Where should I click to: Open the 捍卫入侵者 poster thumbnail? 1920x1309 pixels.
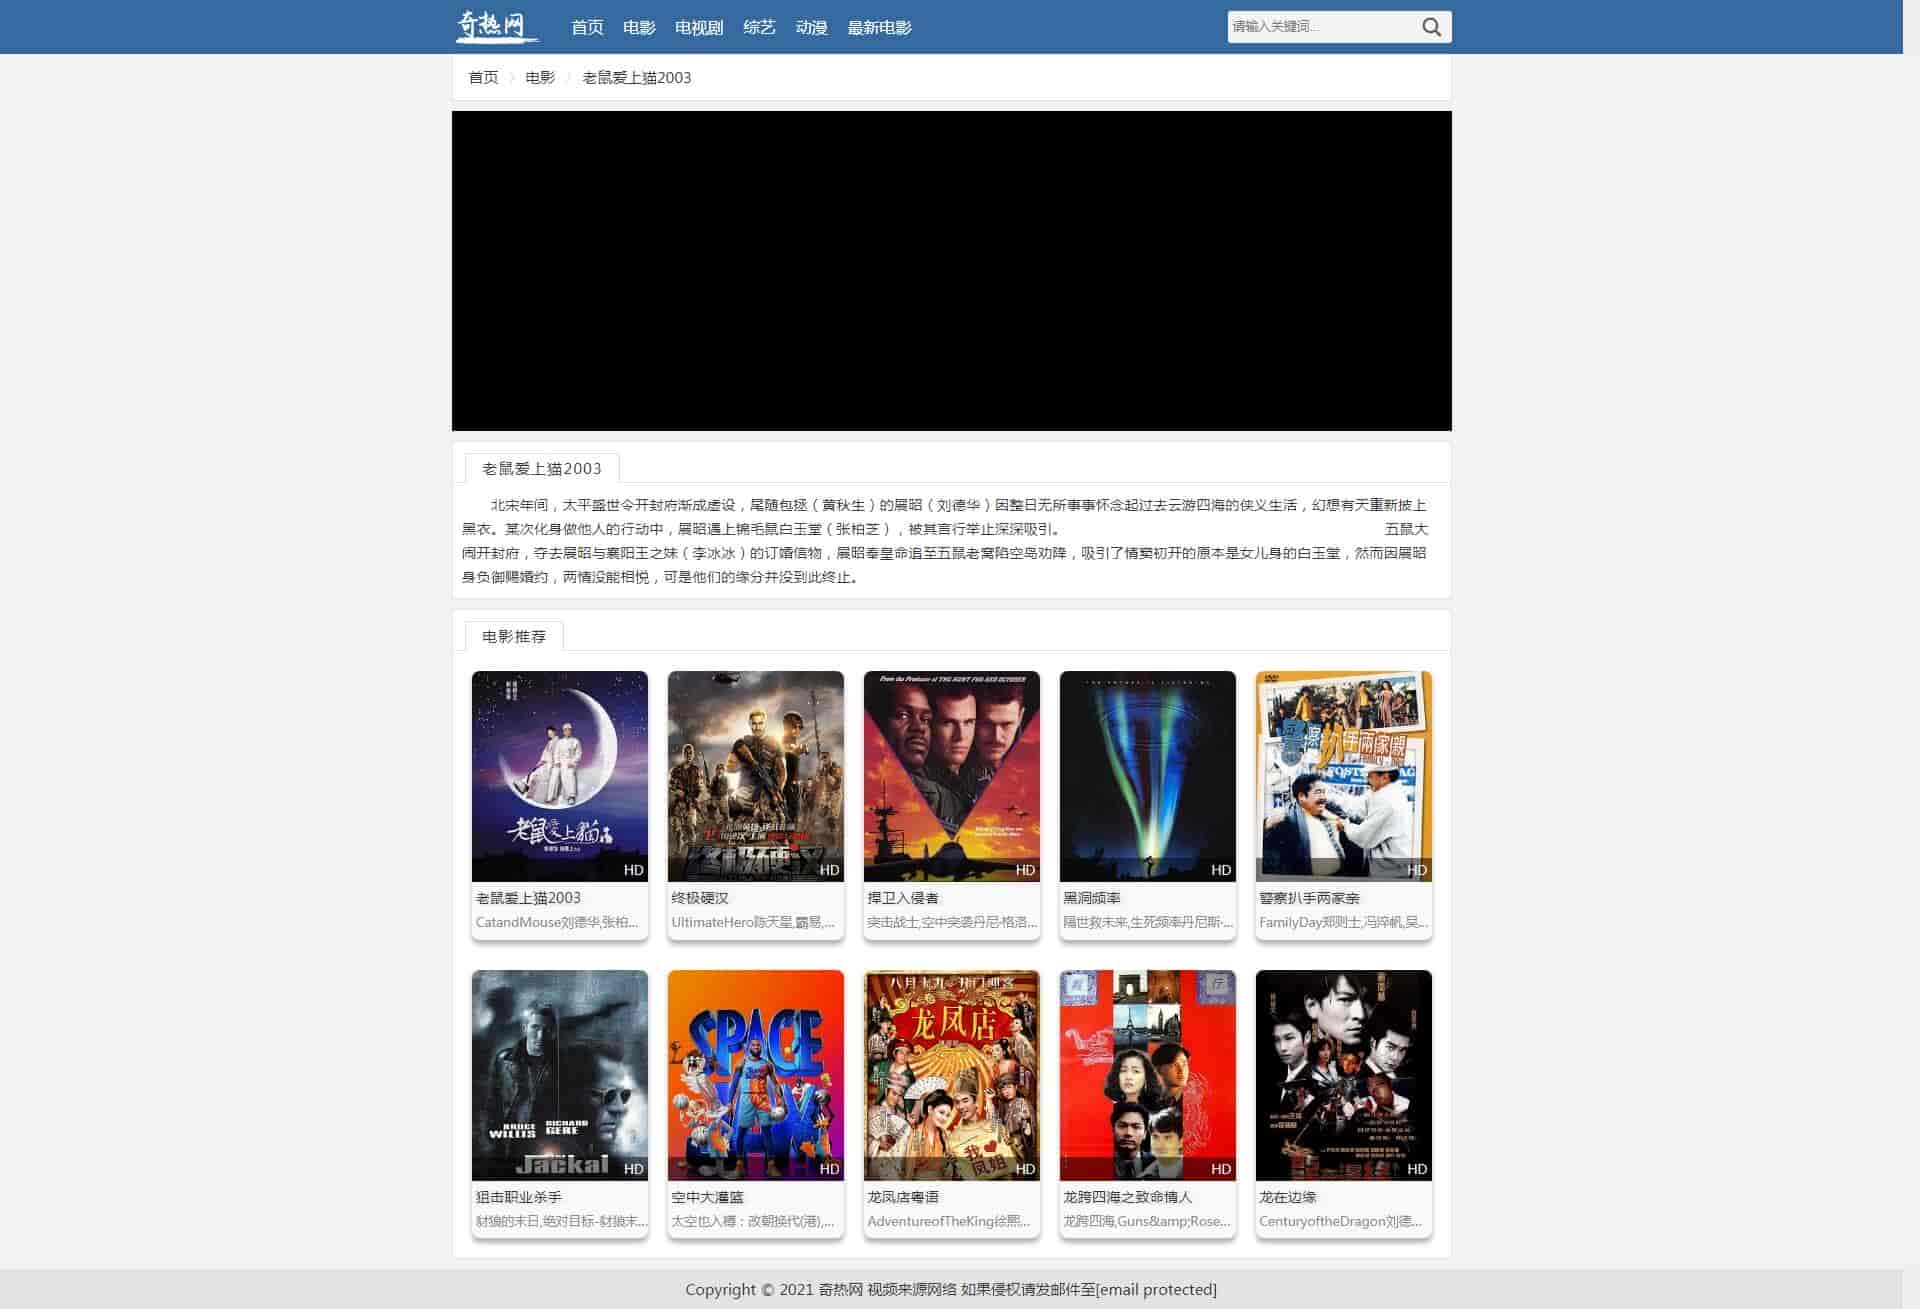click(951, 776)
